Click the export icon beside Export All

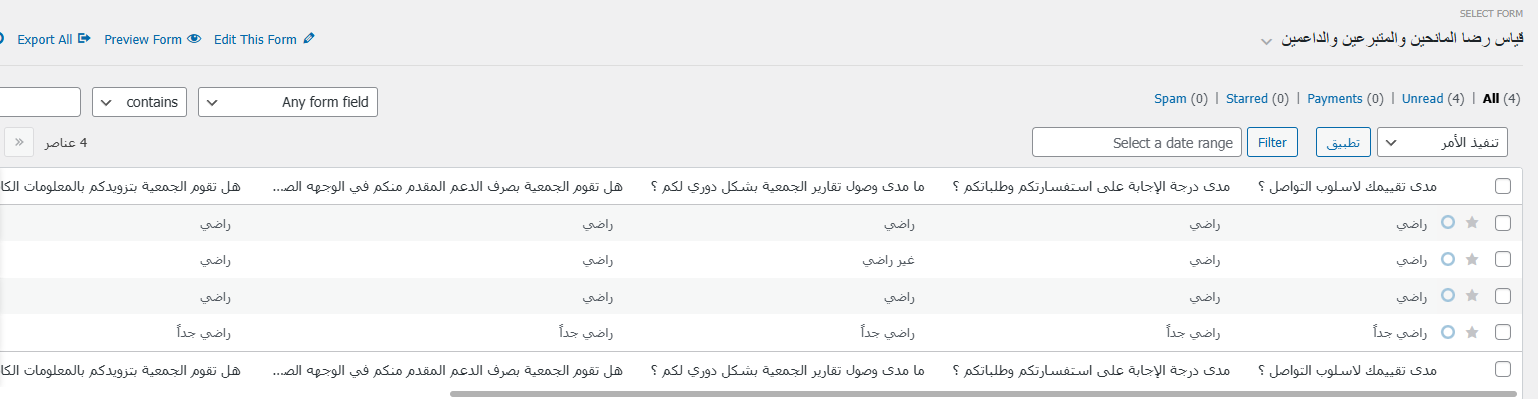point(84,39)
